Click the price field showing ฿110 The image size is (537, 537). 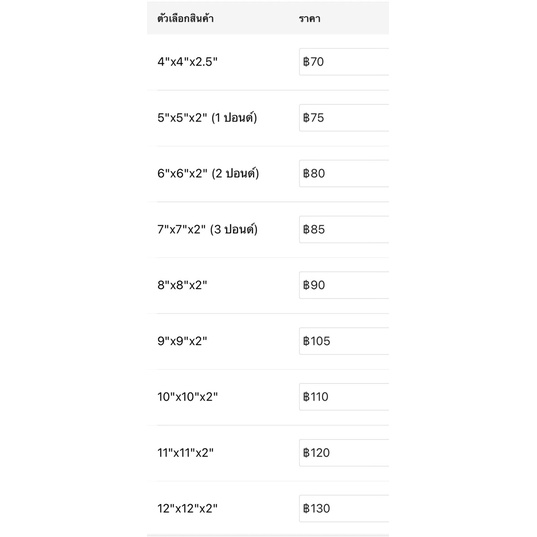click(344, 397)
